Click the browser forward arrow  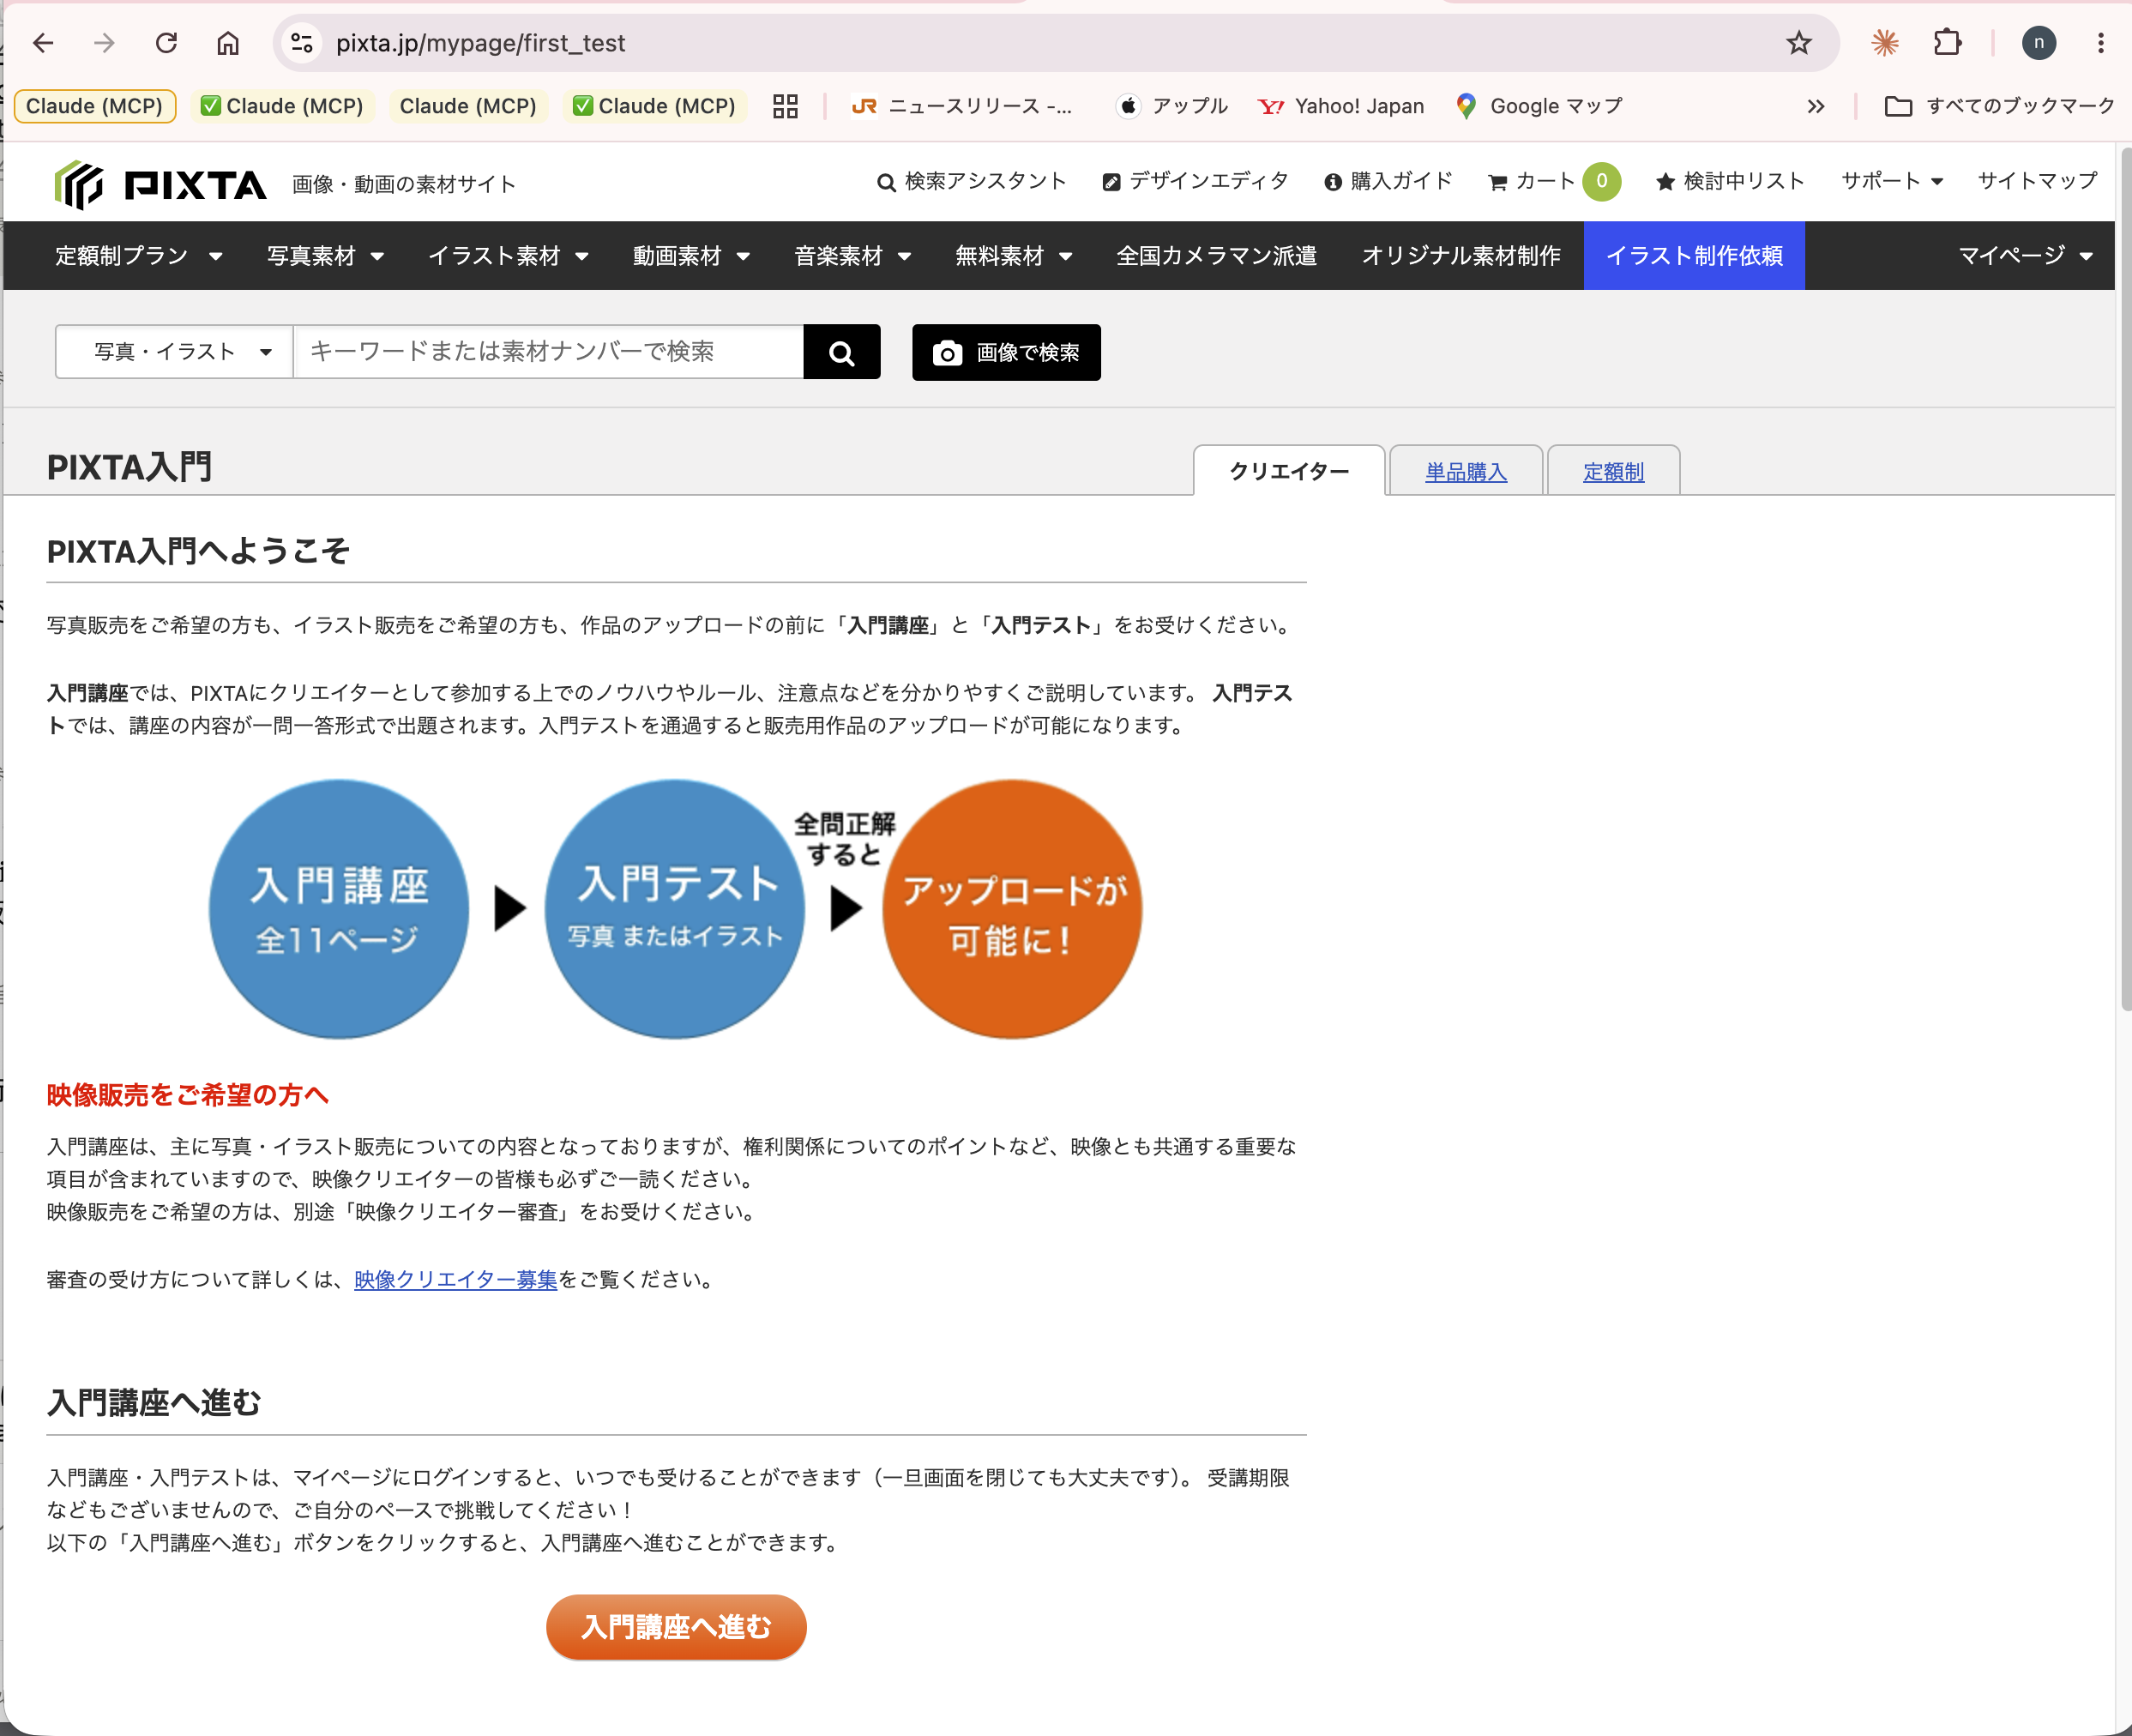tap(104, 43)
